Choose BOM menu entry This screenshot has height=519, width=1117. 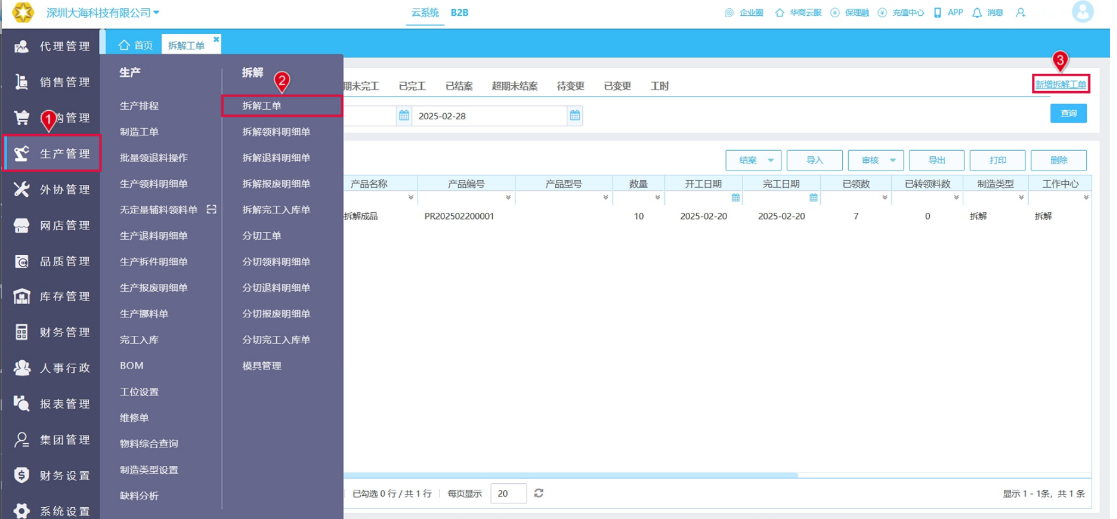coord(132,366)
